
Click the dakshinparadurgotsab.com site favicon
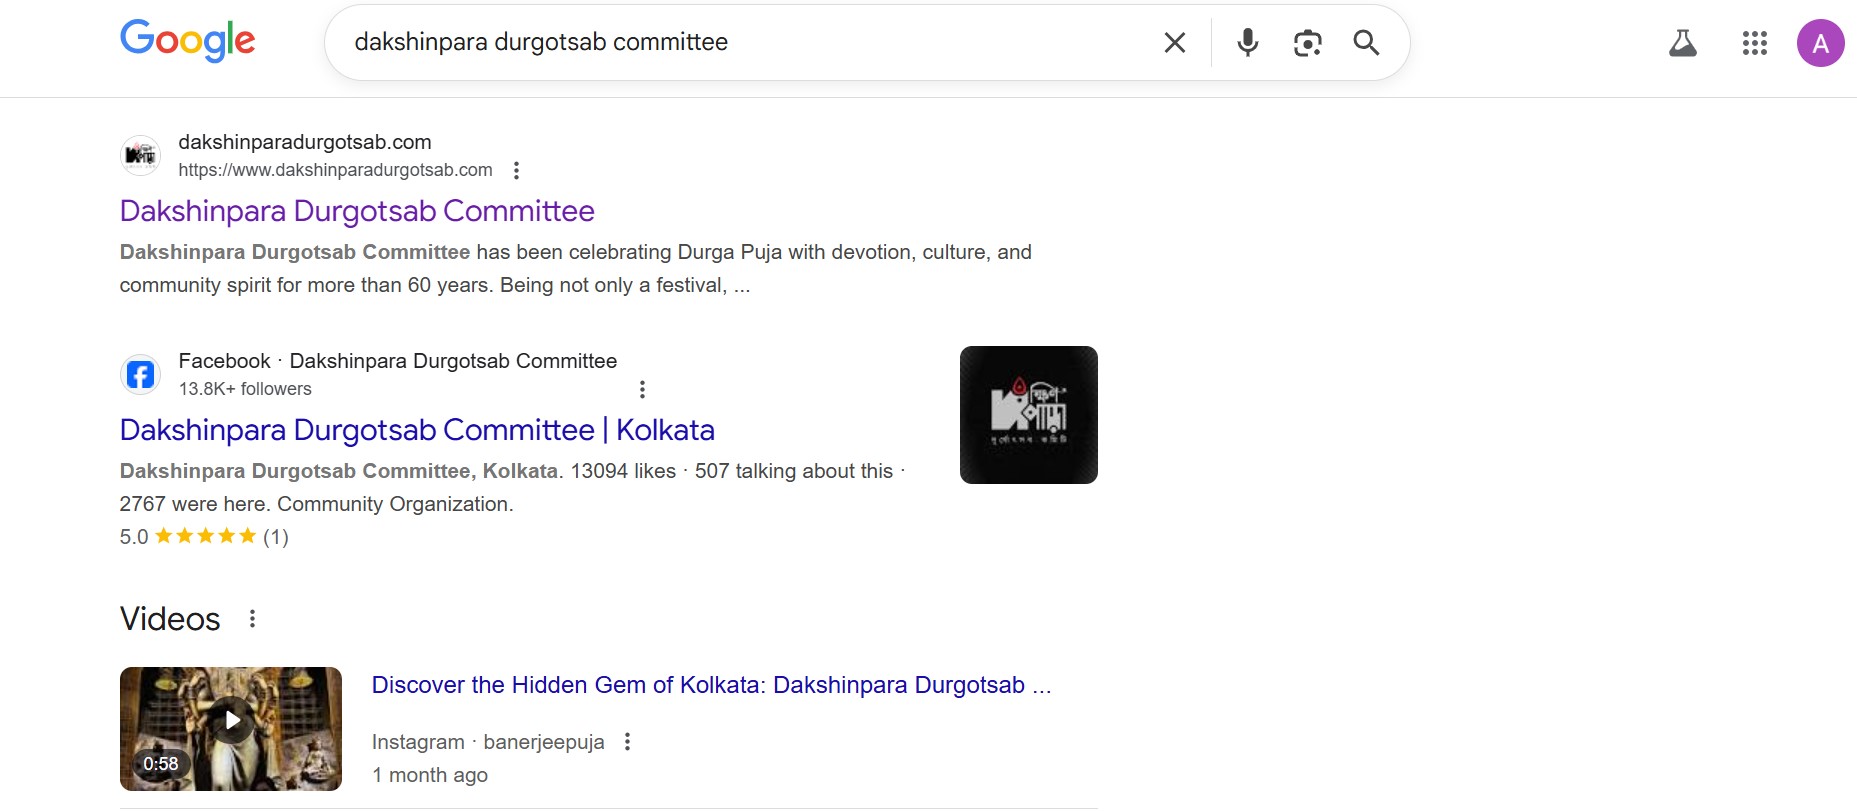[140, 155]
